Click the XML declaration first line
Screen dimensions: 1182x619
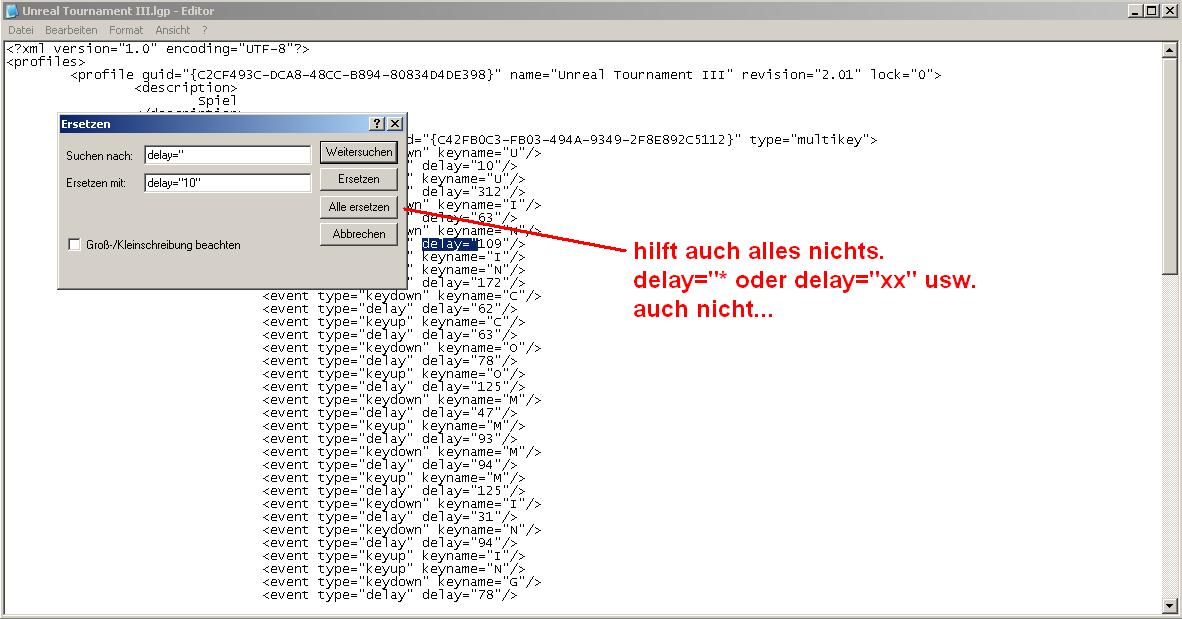point(158,49)
